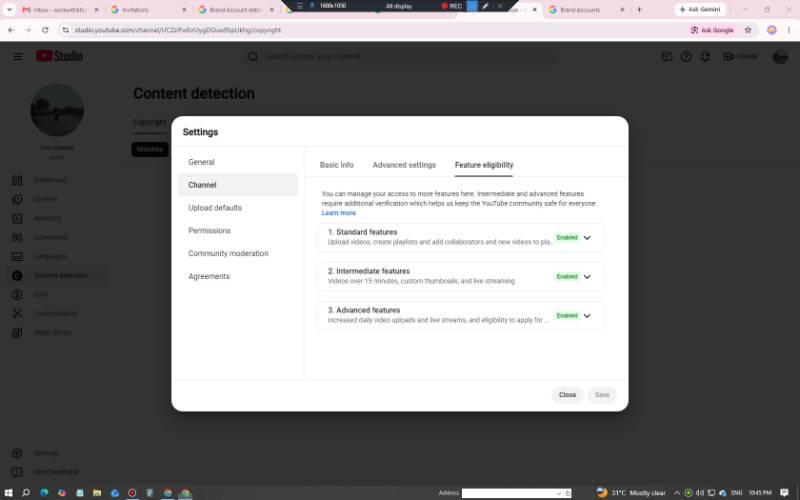Click the Settings gear icon in sidebar
800x500 pixels.
tap(17, 453)
